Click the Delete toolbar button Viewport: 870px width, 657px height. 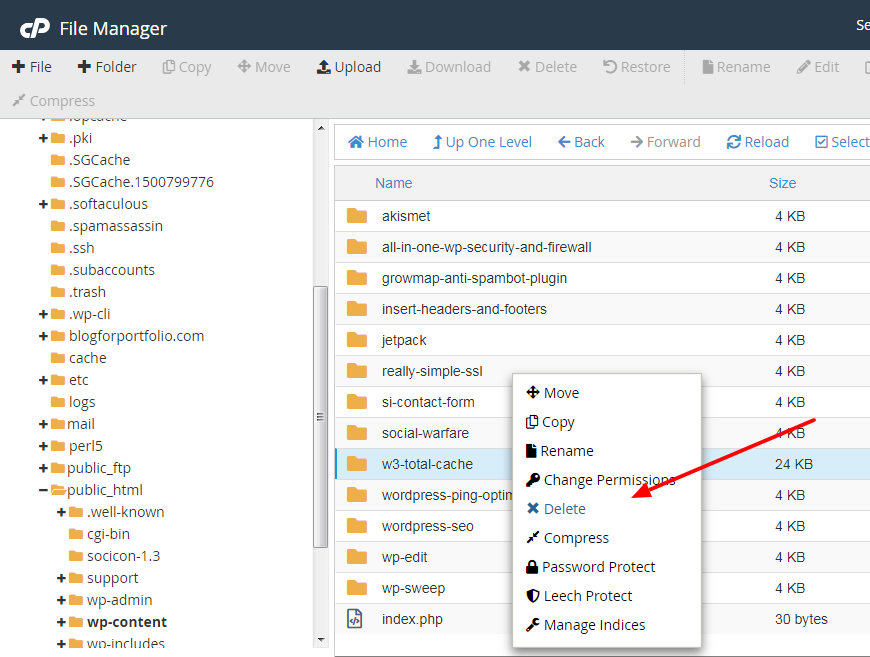(x=547, y=67)
